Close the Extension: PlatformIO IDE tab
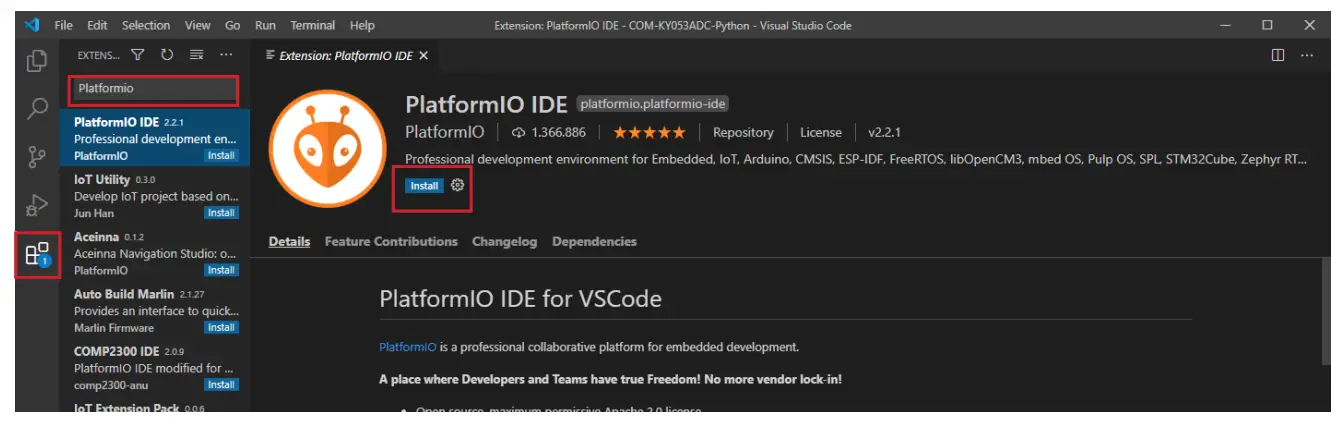Viewport: 1339px width, 428px height. pos(423,55)
